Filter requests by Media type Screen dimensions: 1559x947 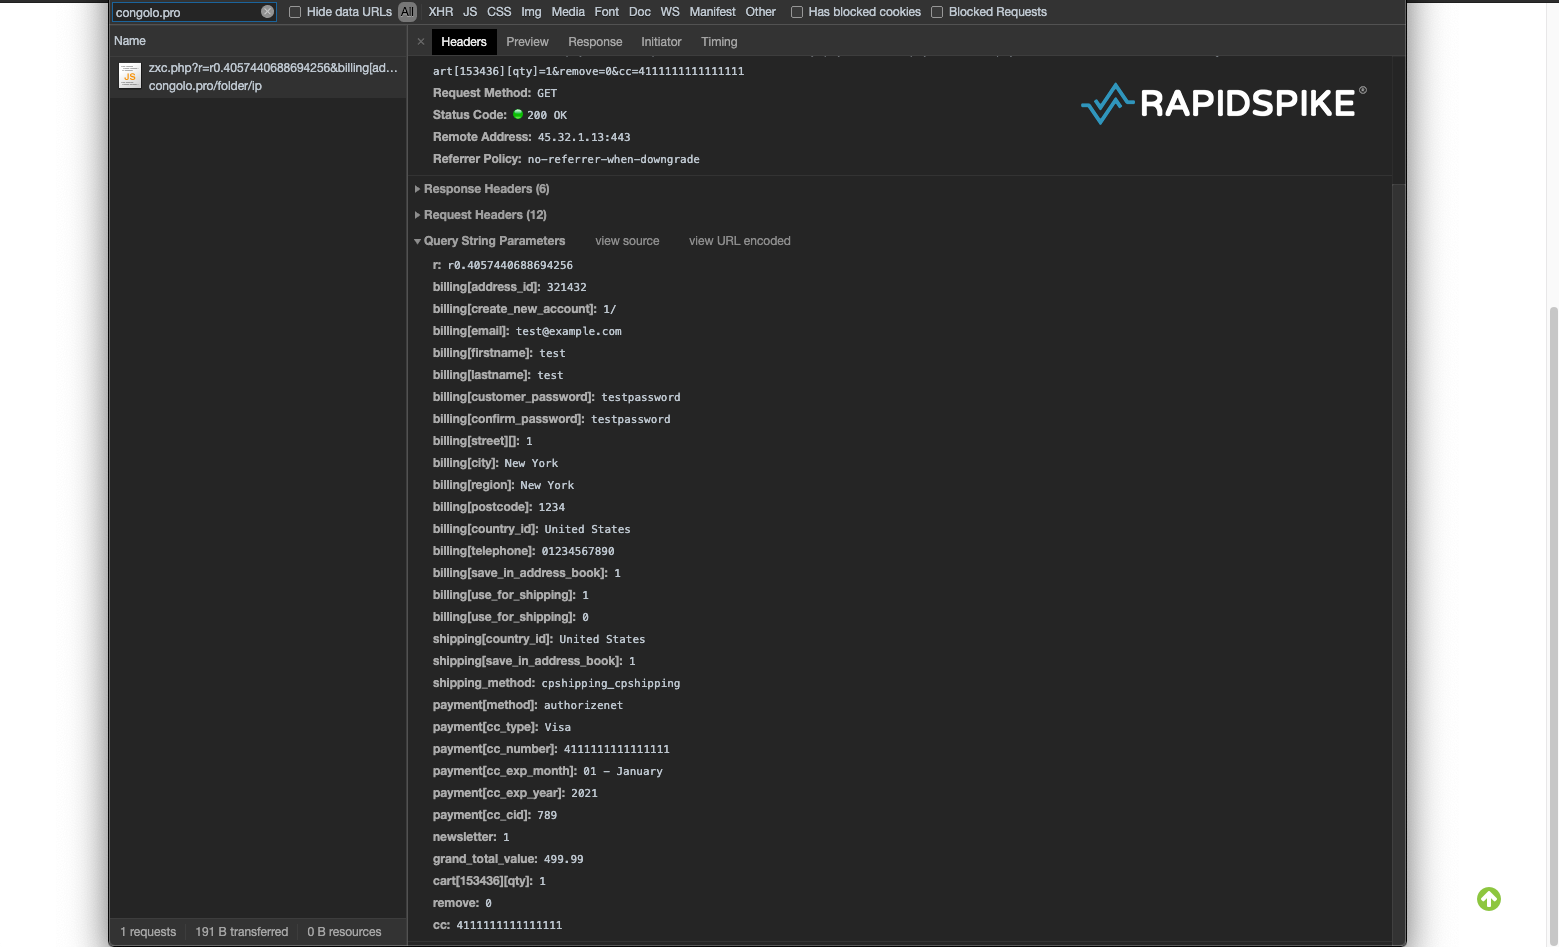(568, 12)
